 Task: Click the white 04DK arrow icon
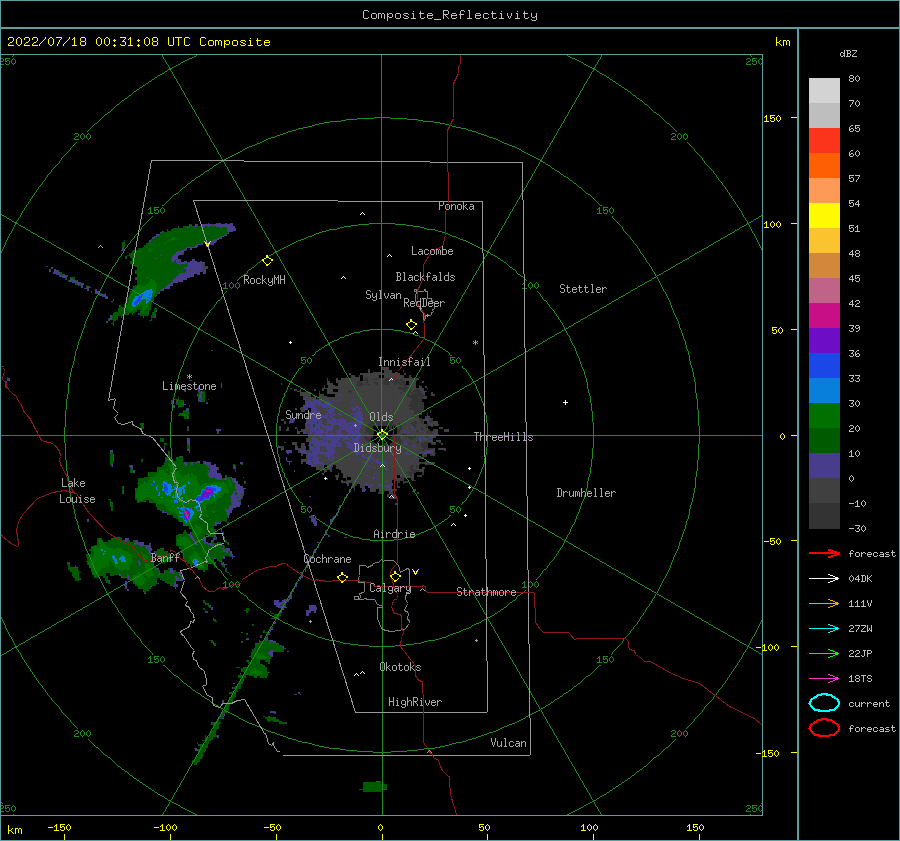point(824,579)
